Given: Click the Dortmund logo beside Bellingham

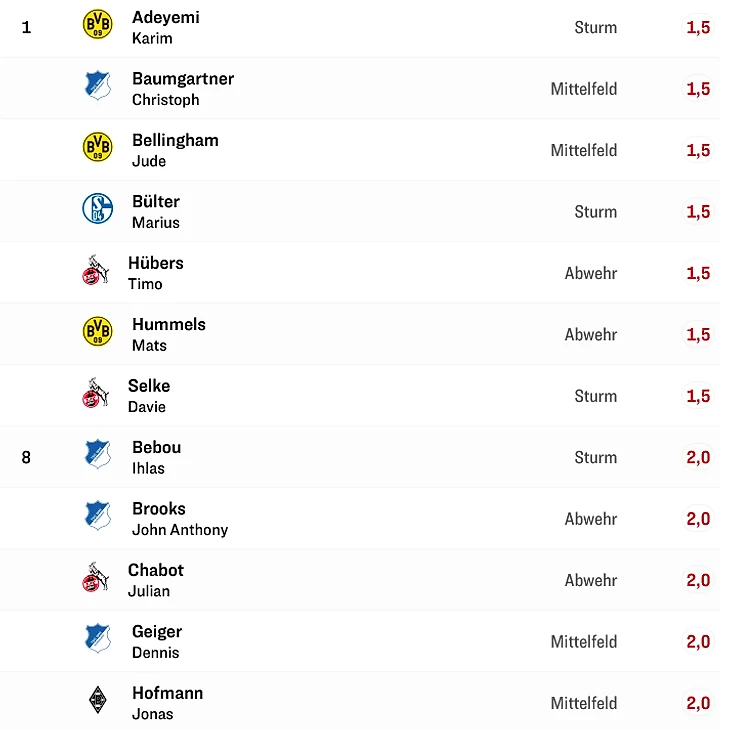Looking at the screenshot, I should tap(97, 147).
